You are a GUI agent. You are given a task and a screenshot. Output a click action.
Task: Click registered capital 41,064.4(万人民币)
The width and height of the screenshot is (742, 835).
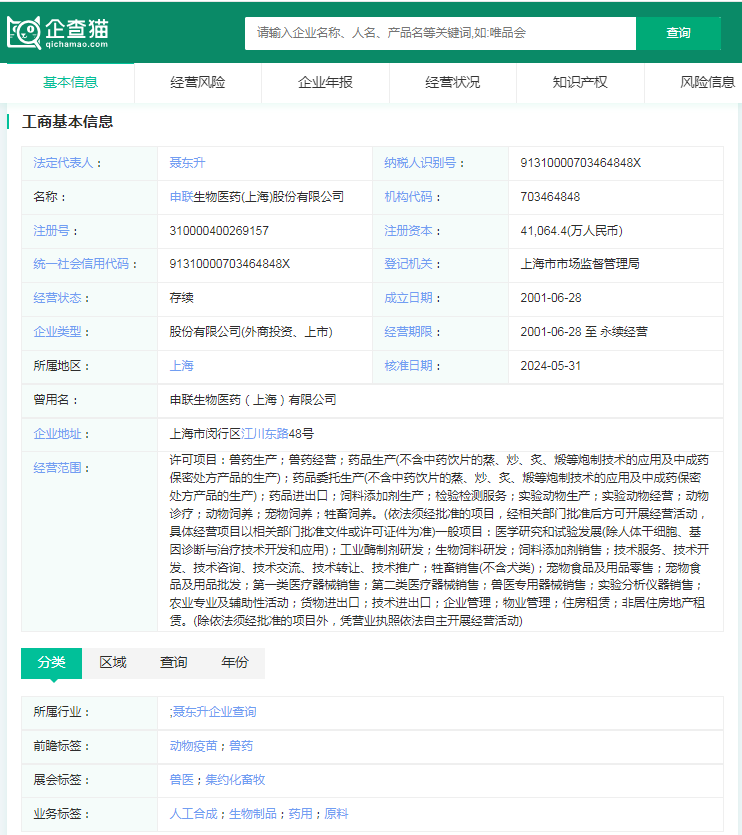[x=572, y=231]
